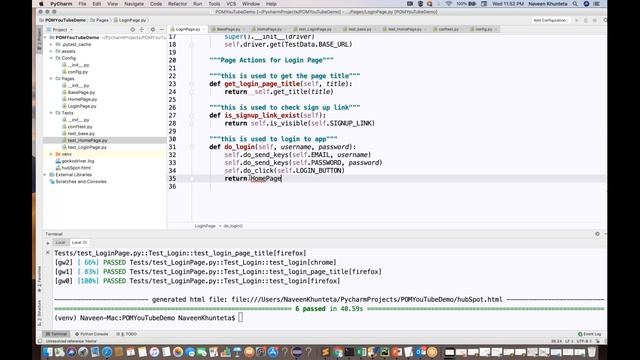Viewport: 640px width, 360px height.
Task: Switch to first Local terminal tab
Action: [60, 242]
